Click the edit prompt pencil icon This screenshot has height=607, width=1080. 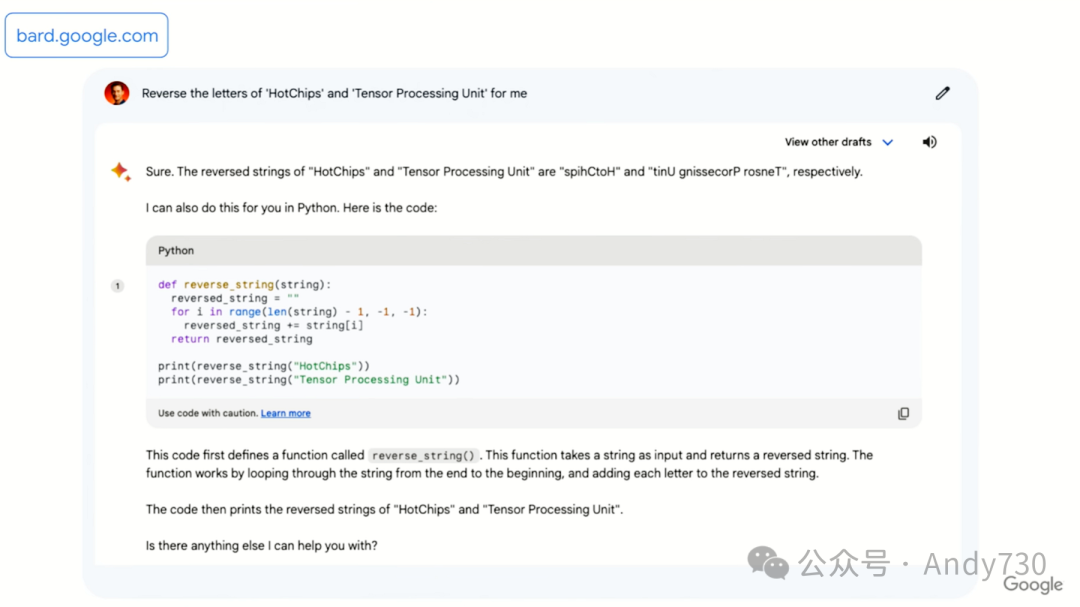(x=942, y=93)
